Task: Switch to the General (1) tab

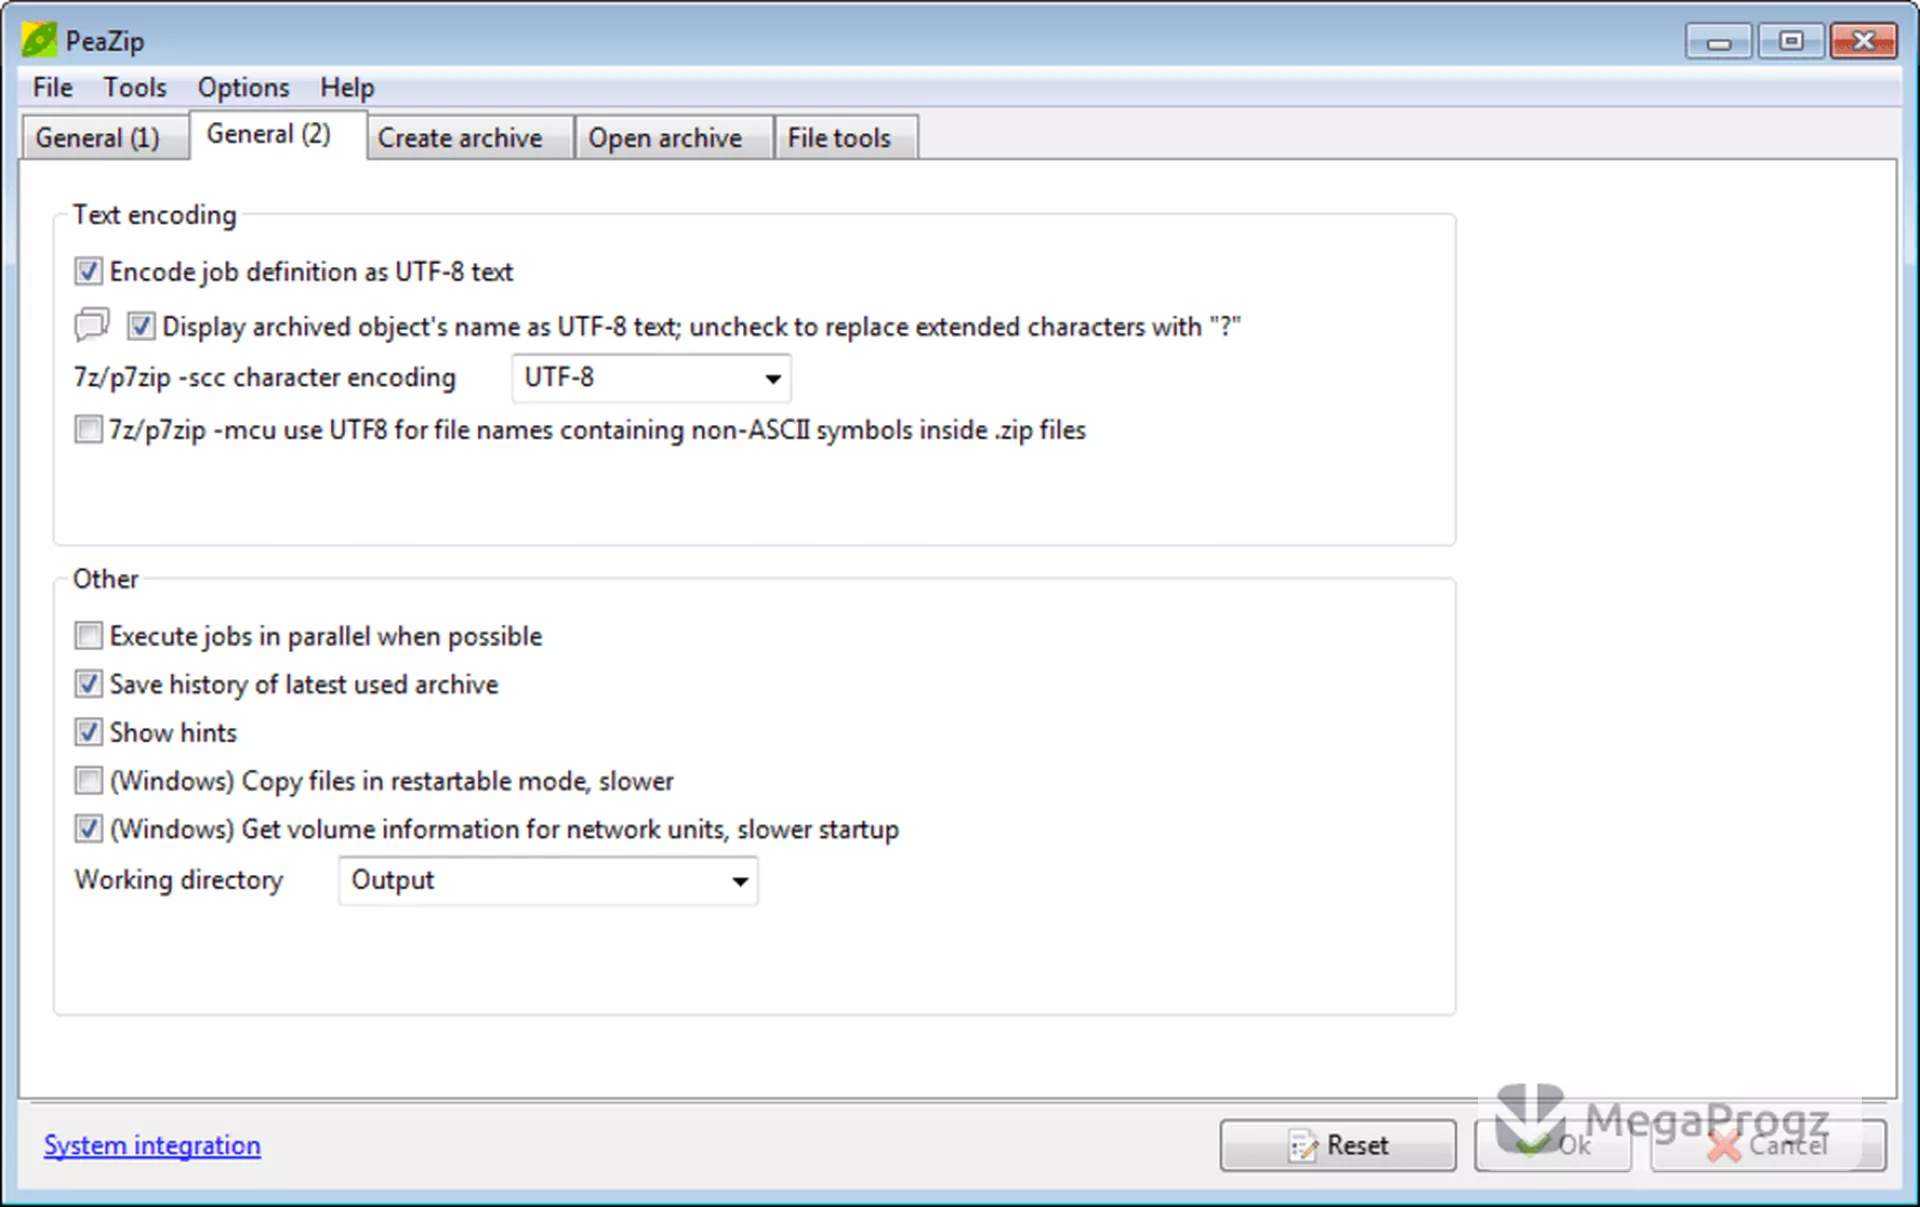Action: [105, 138]
